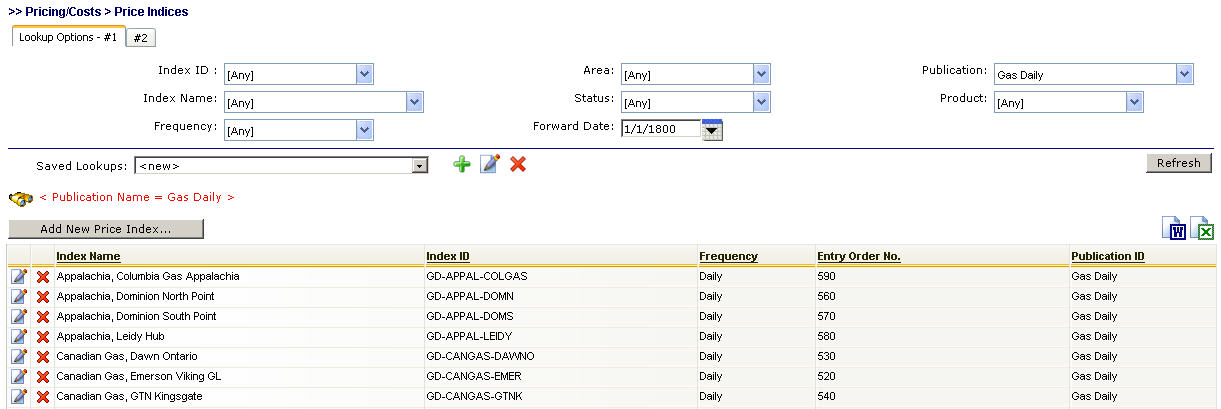Switch to the #2 lookup tab

[x=141, y=38]
